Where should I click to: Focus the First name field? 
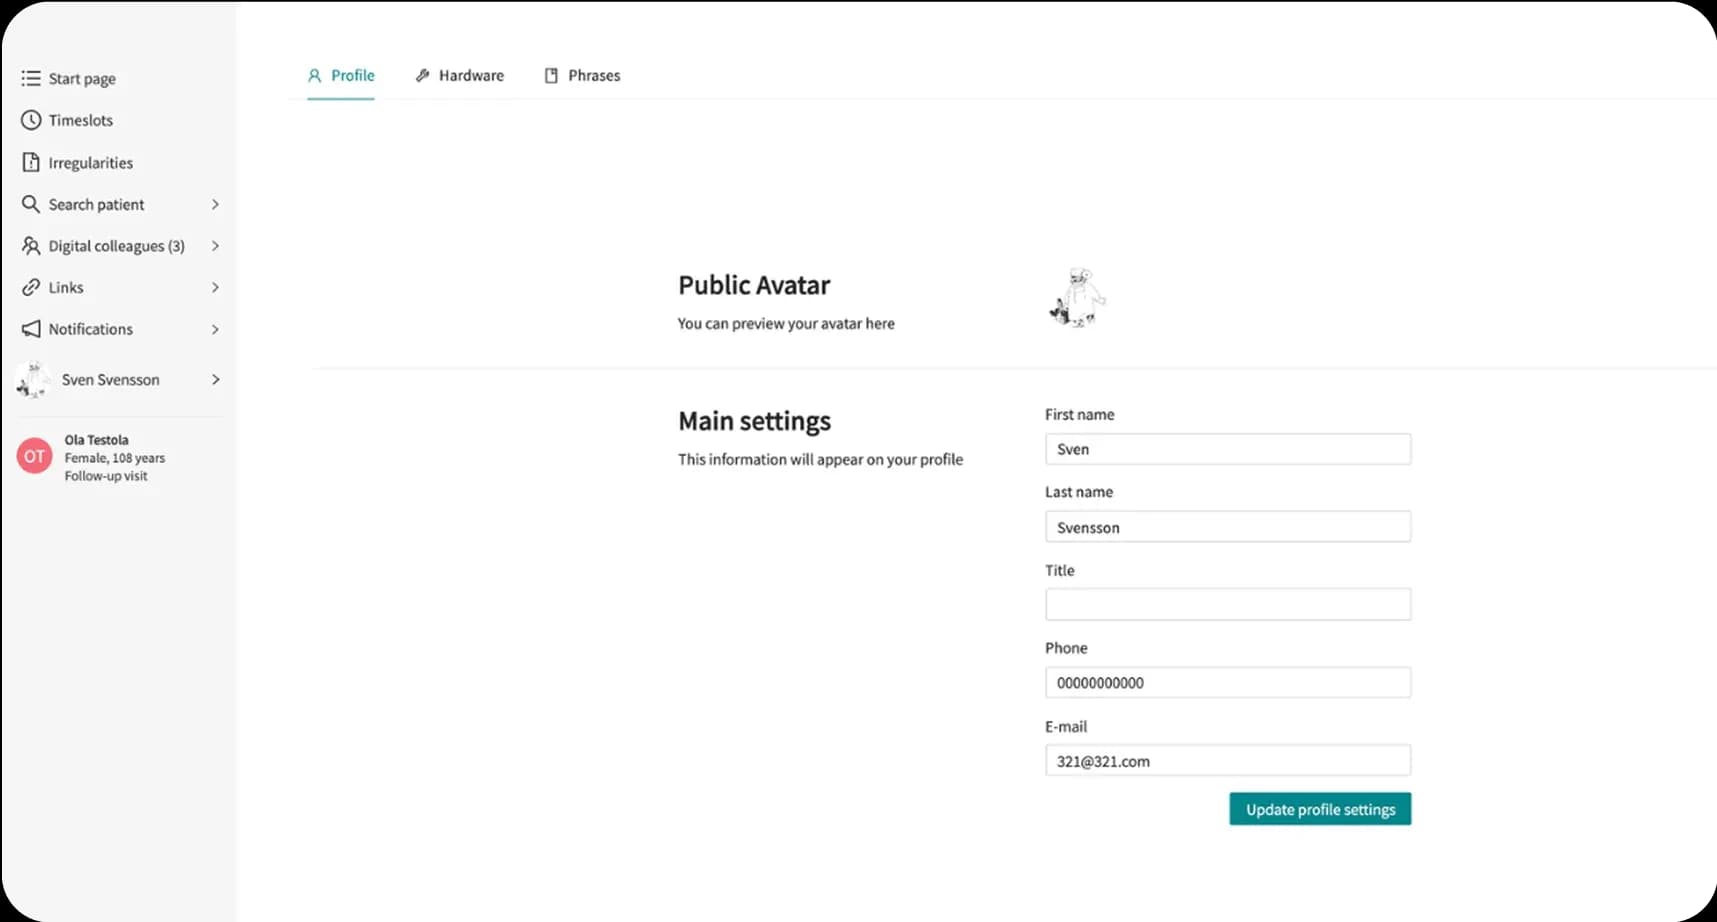coord(1228,449)
